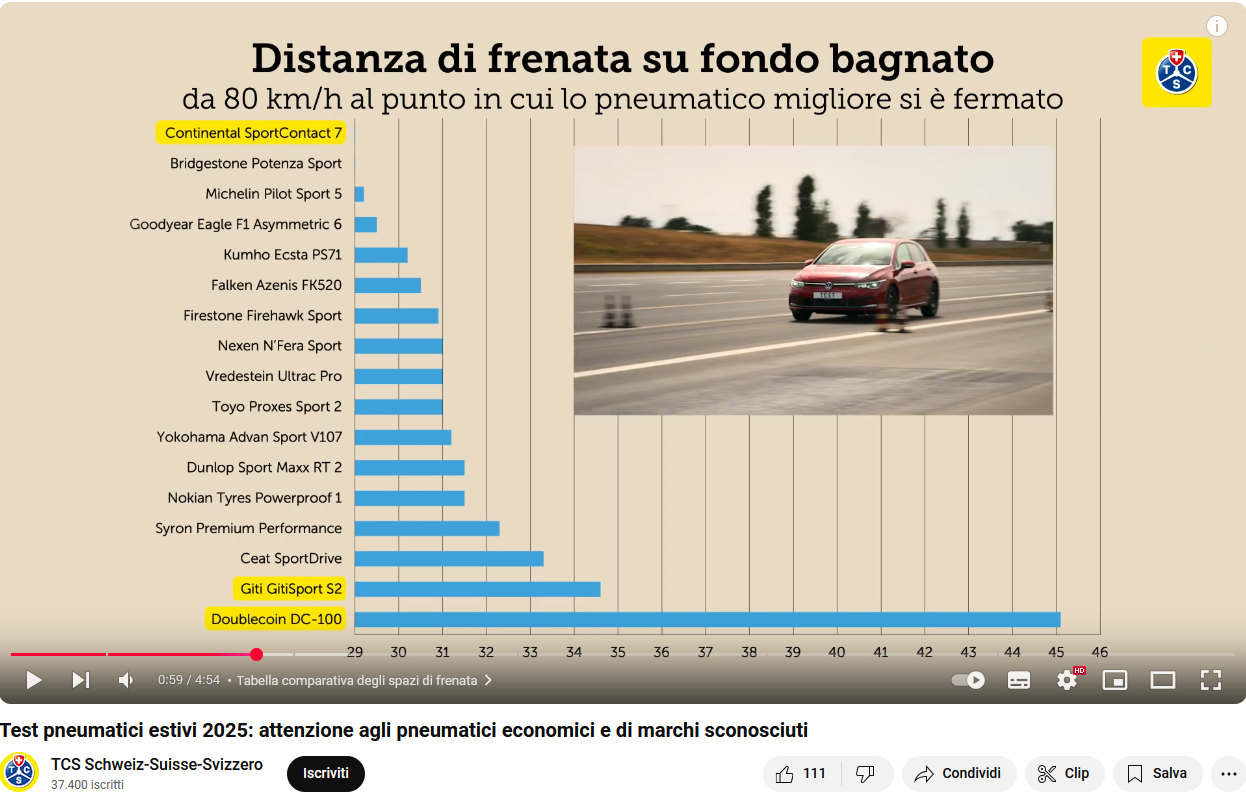
Task: Skip to the next video
Action: click(81, 680)
